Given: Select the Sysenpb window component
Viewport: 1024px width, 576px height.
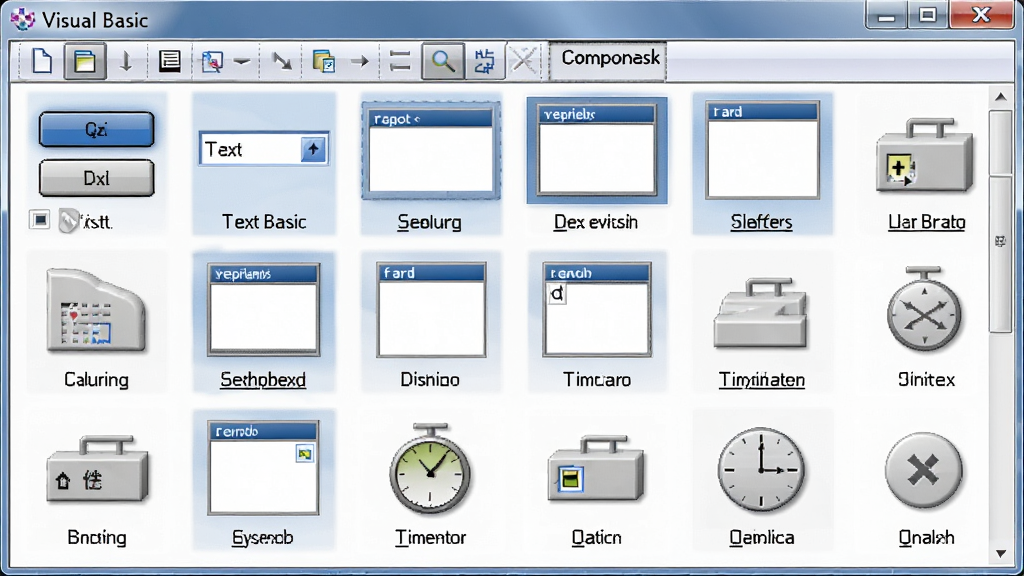Looking at the screenshot, I should point(263,468).
